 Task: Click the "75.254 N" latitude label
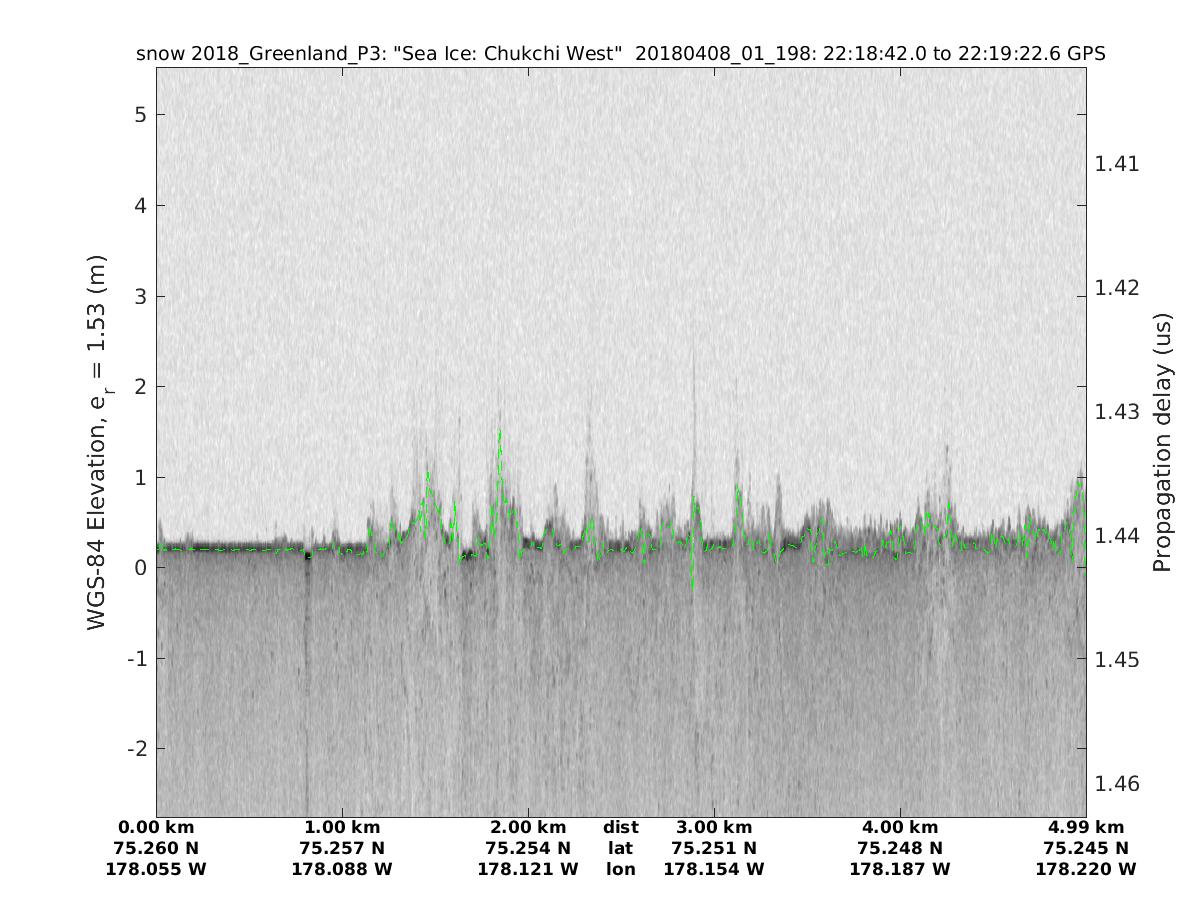[x=528, y=849]
